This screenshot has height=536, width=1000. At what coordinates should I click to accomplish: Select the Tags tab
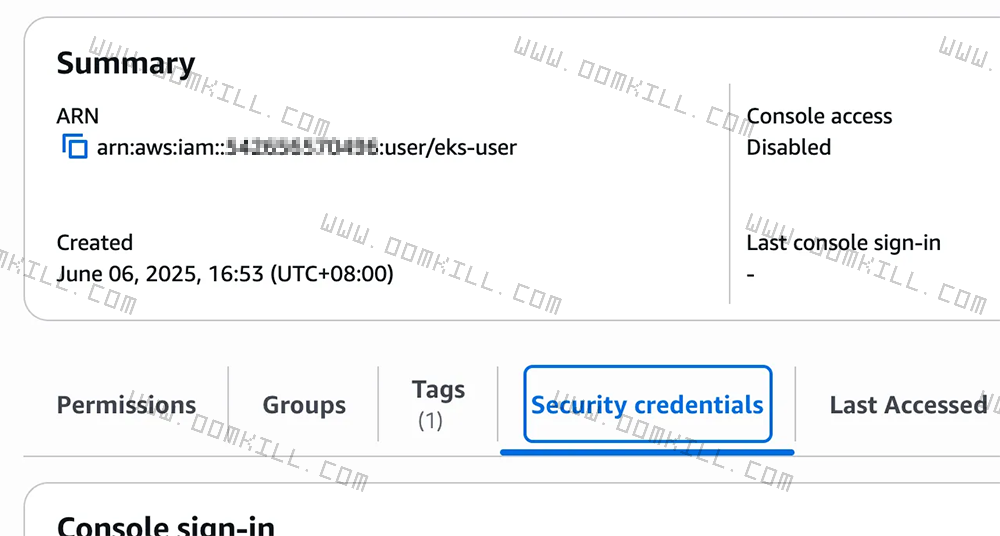point(438,389)
